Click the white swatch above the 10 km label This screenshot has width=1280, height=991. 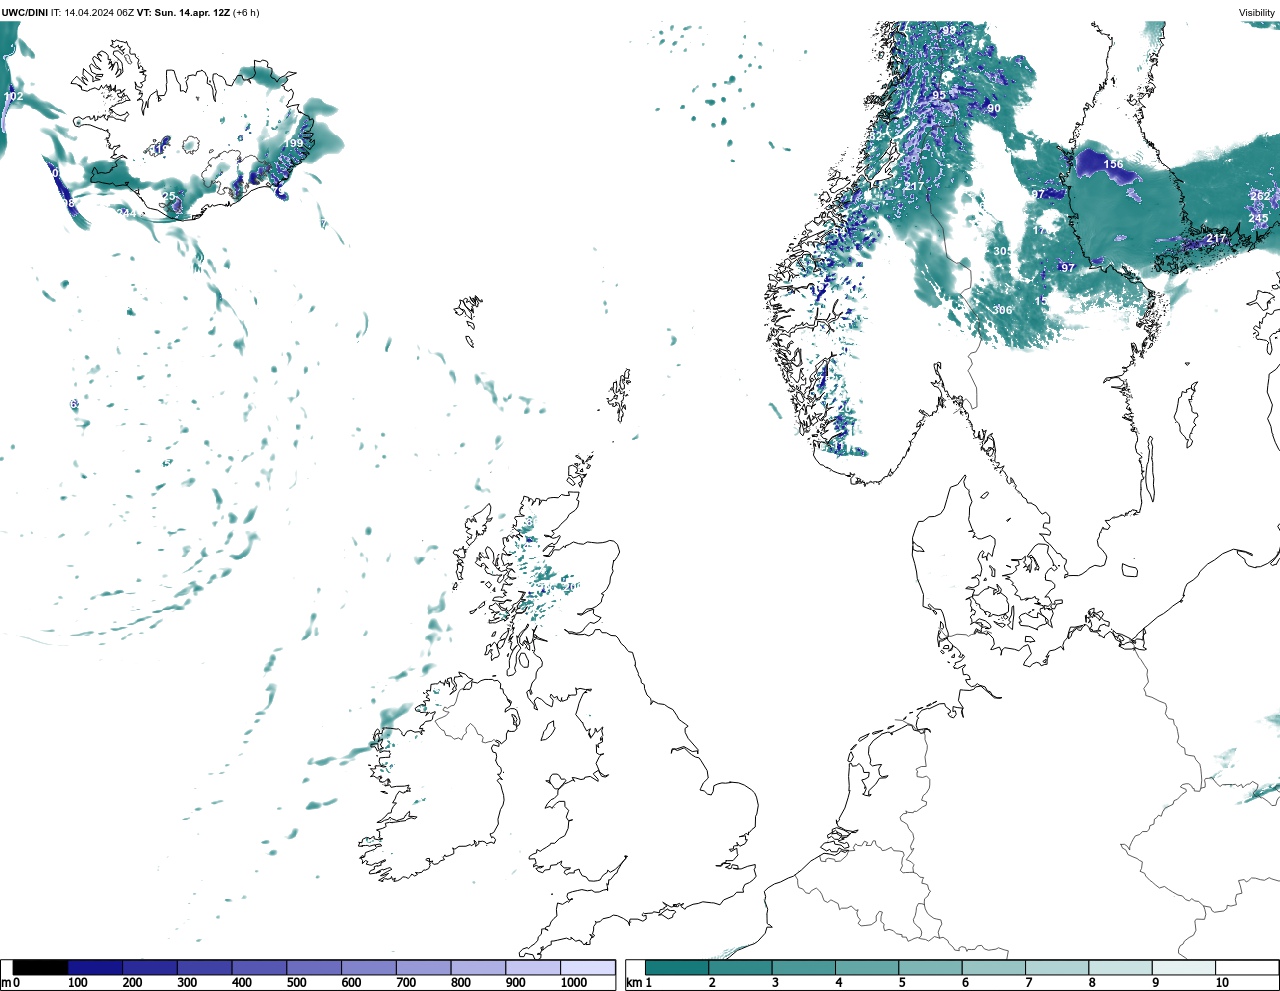point(1246,967)
